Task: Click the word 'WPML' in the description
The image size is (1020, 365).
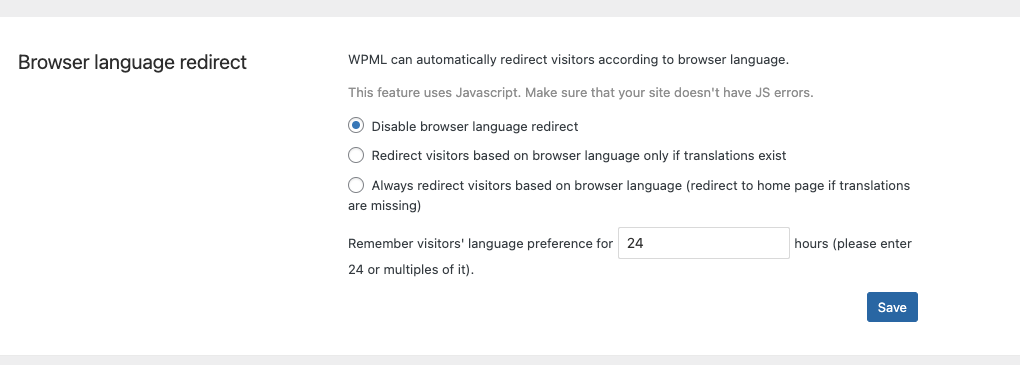Action: (368, 60)
